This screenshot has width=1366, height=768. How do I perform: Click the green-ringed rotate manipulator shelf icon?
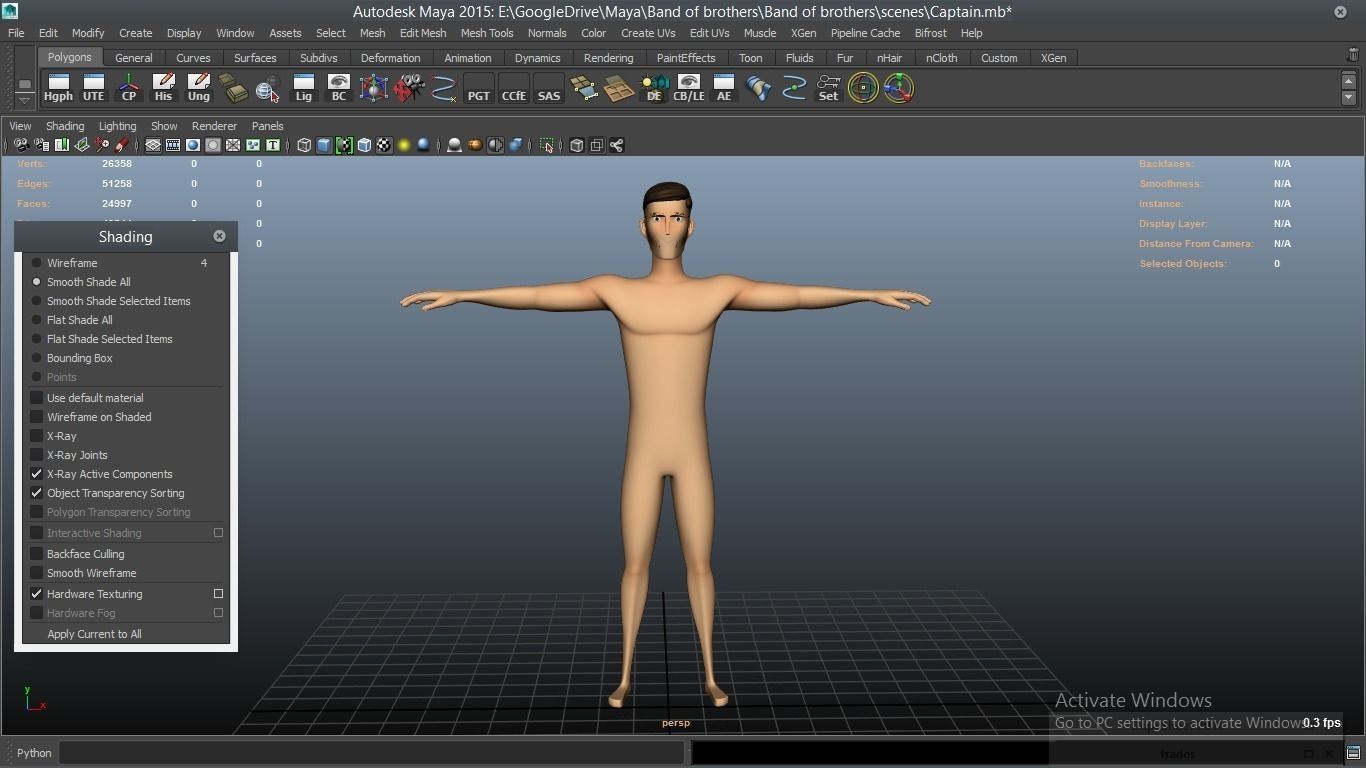864,88
